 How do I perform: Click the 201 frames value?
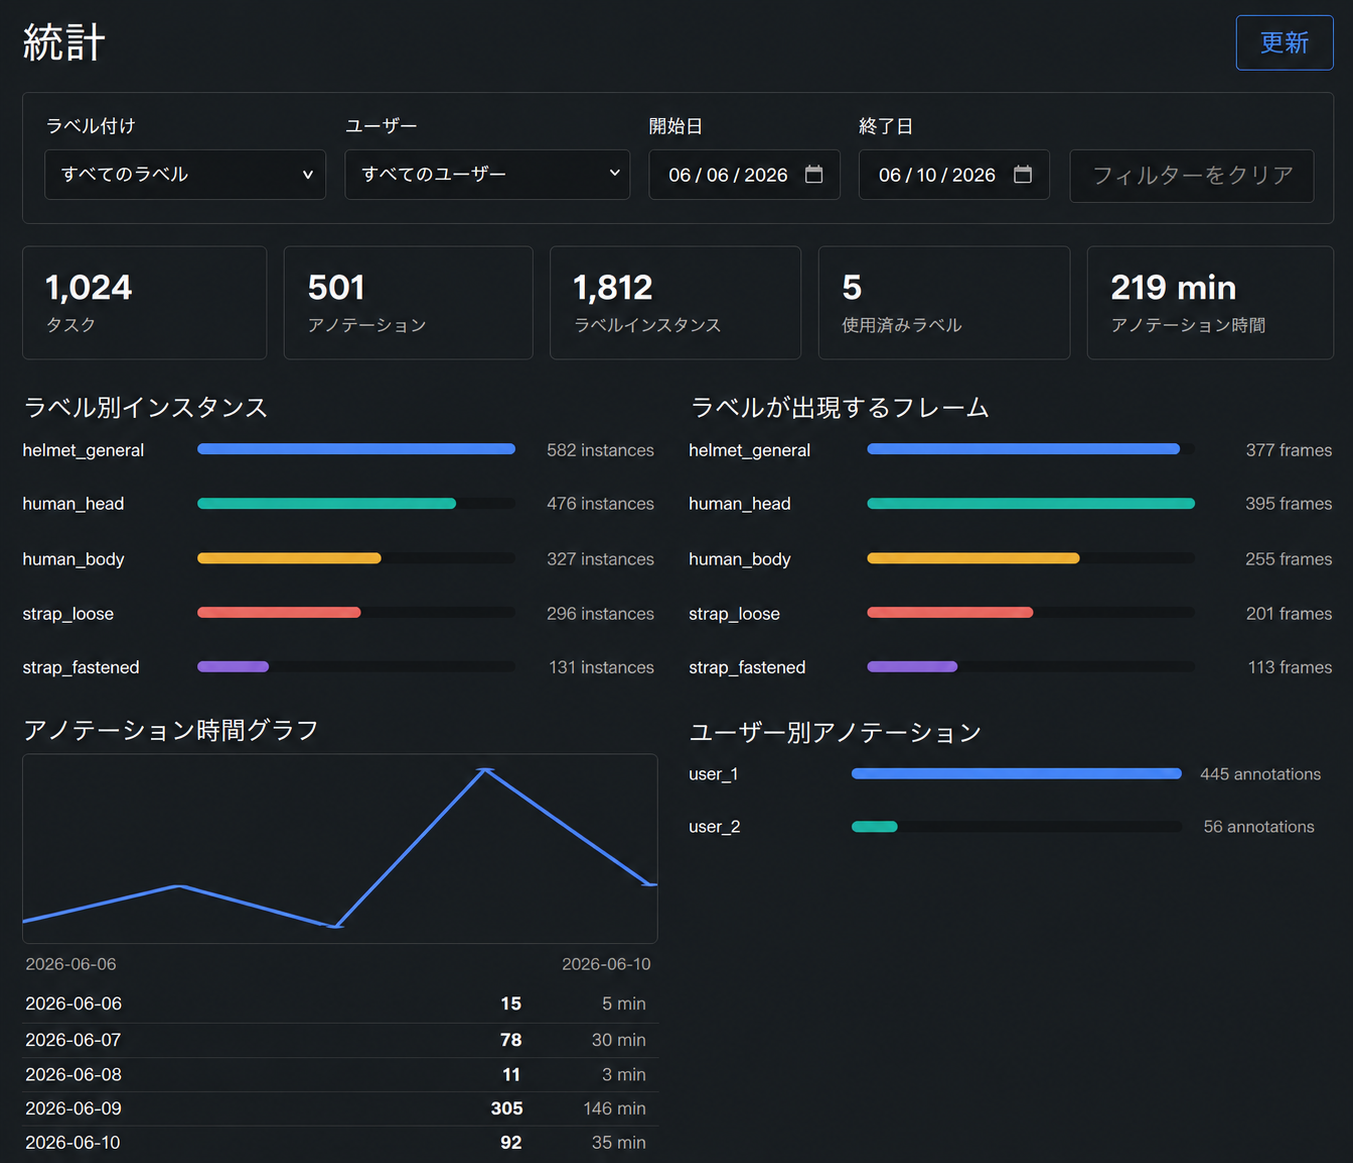(1289, 613)
